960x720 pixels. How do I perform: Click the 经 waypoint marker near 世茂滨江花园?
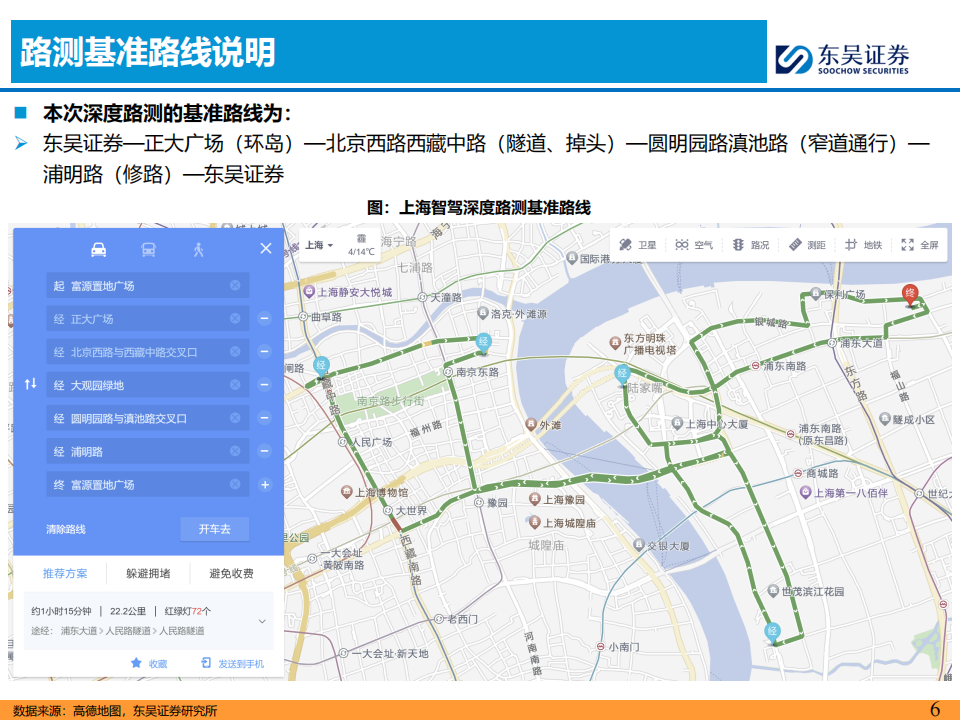[773, 632]
